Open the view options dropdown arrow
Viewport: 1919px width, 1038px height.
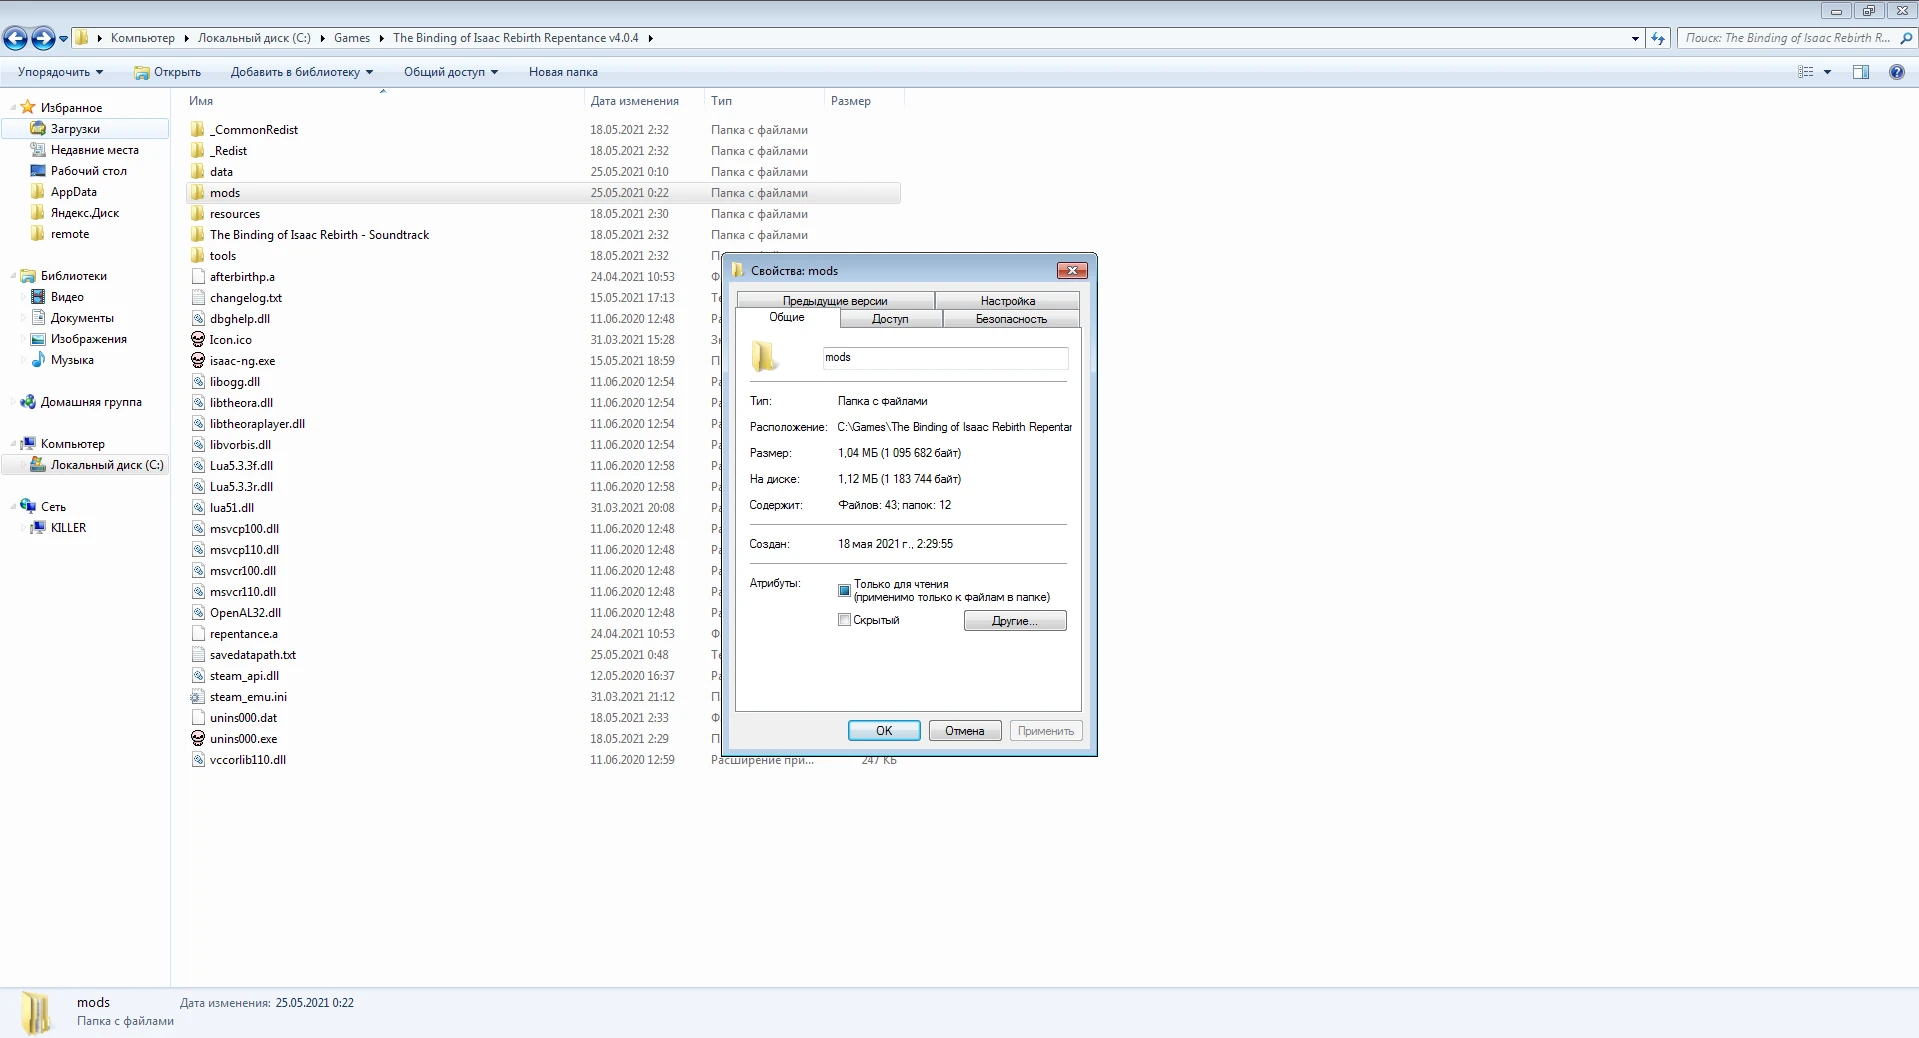click(x=1827, y=72)
